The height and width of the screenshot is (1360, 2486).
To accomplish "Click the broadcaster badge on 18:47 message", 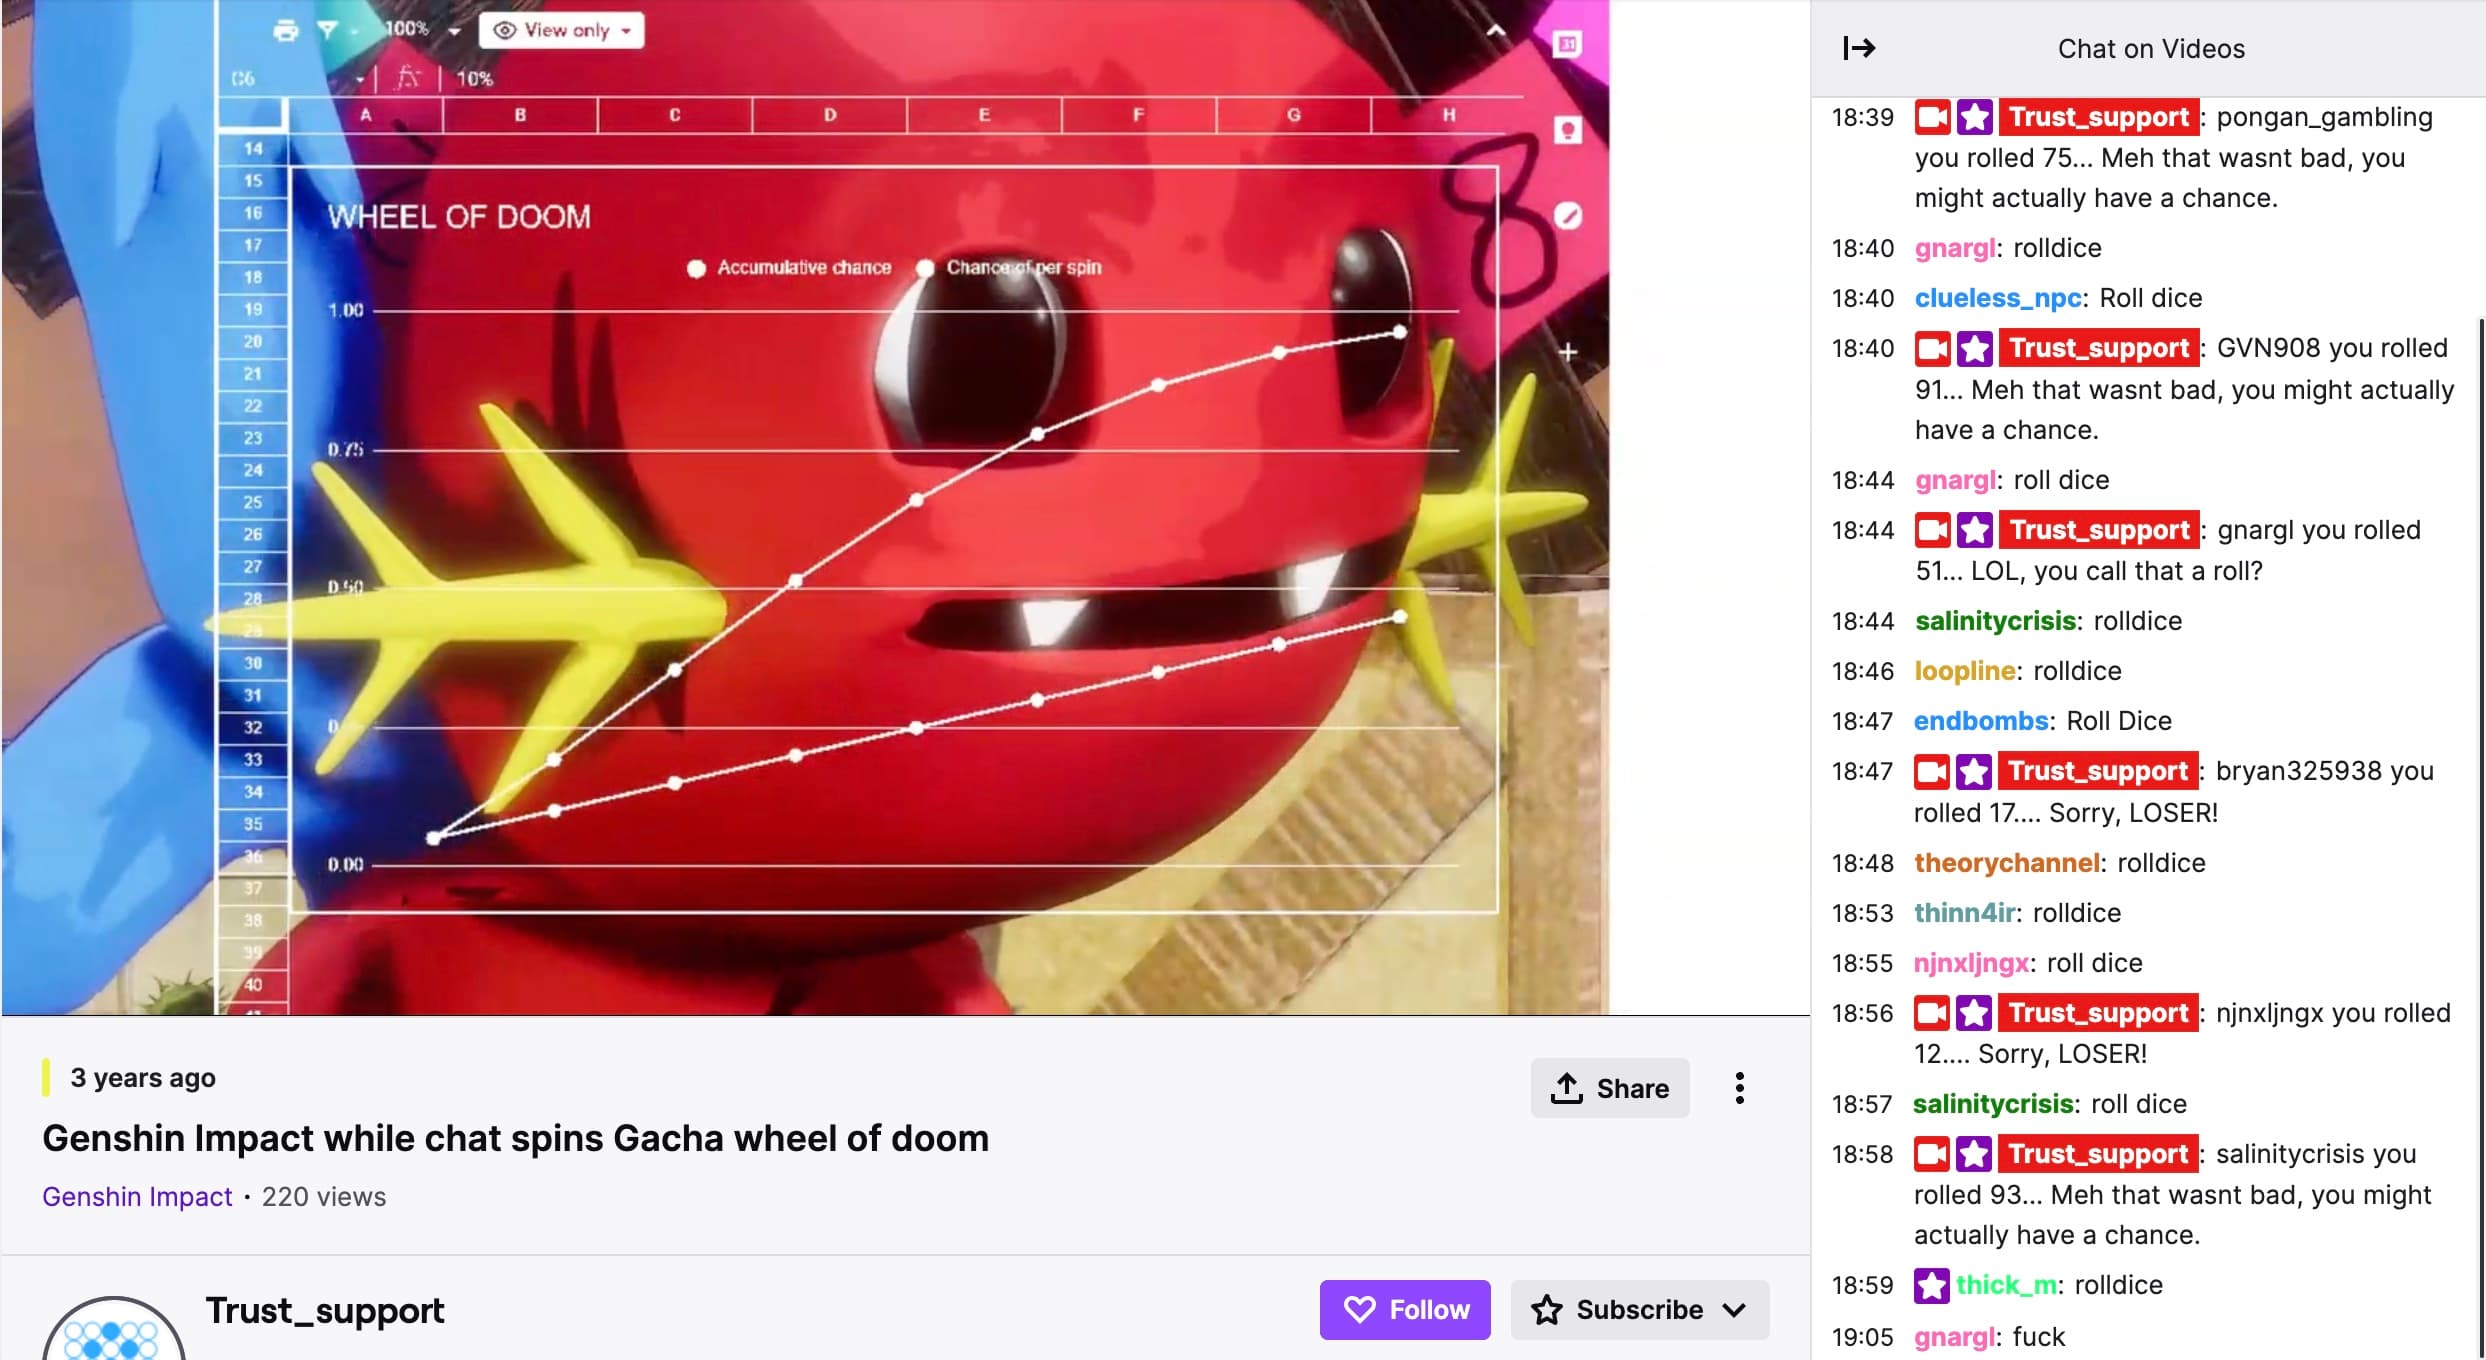I will coord(1931,771).
